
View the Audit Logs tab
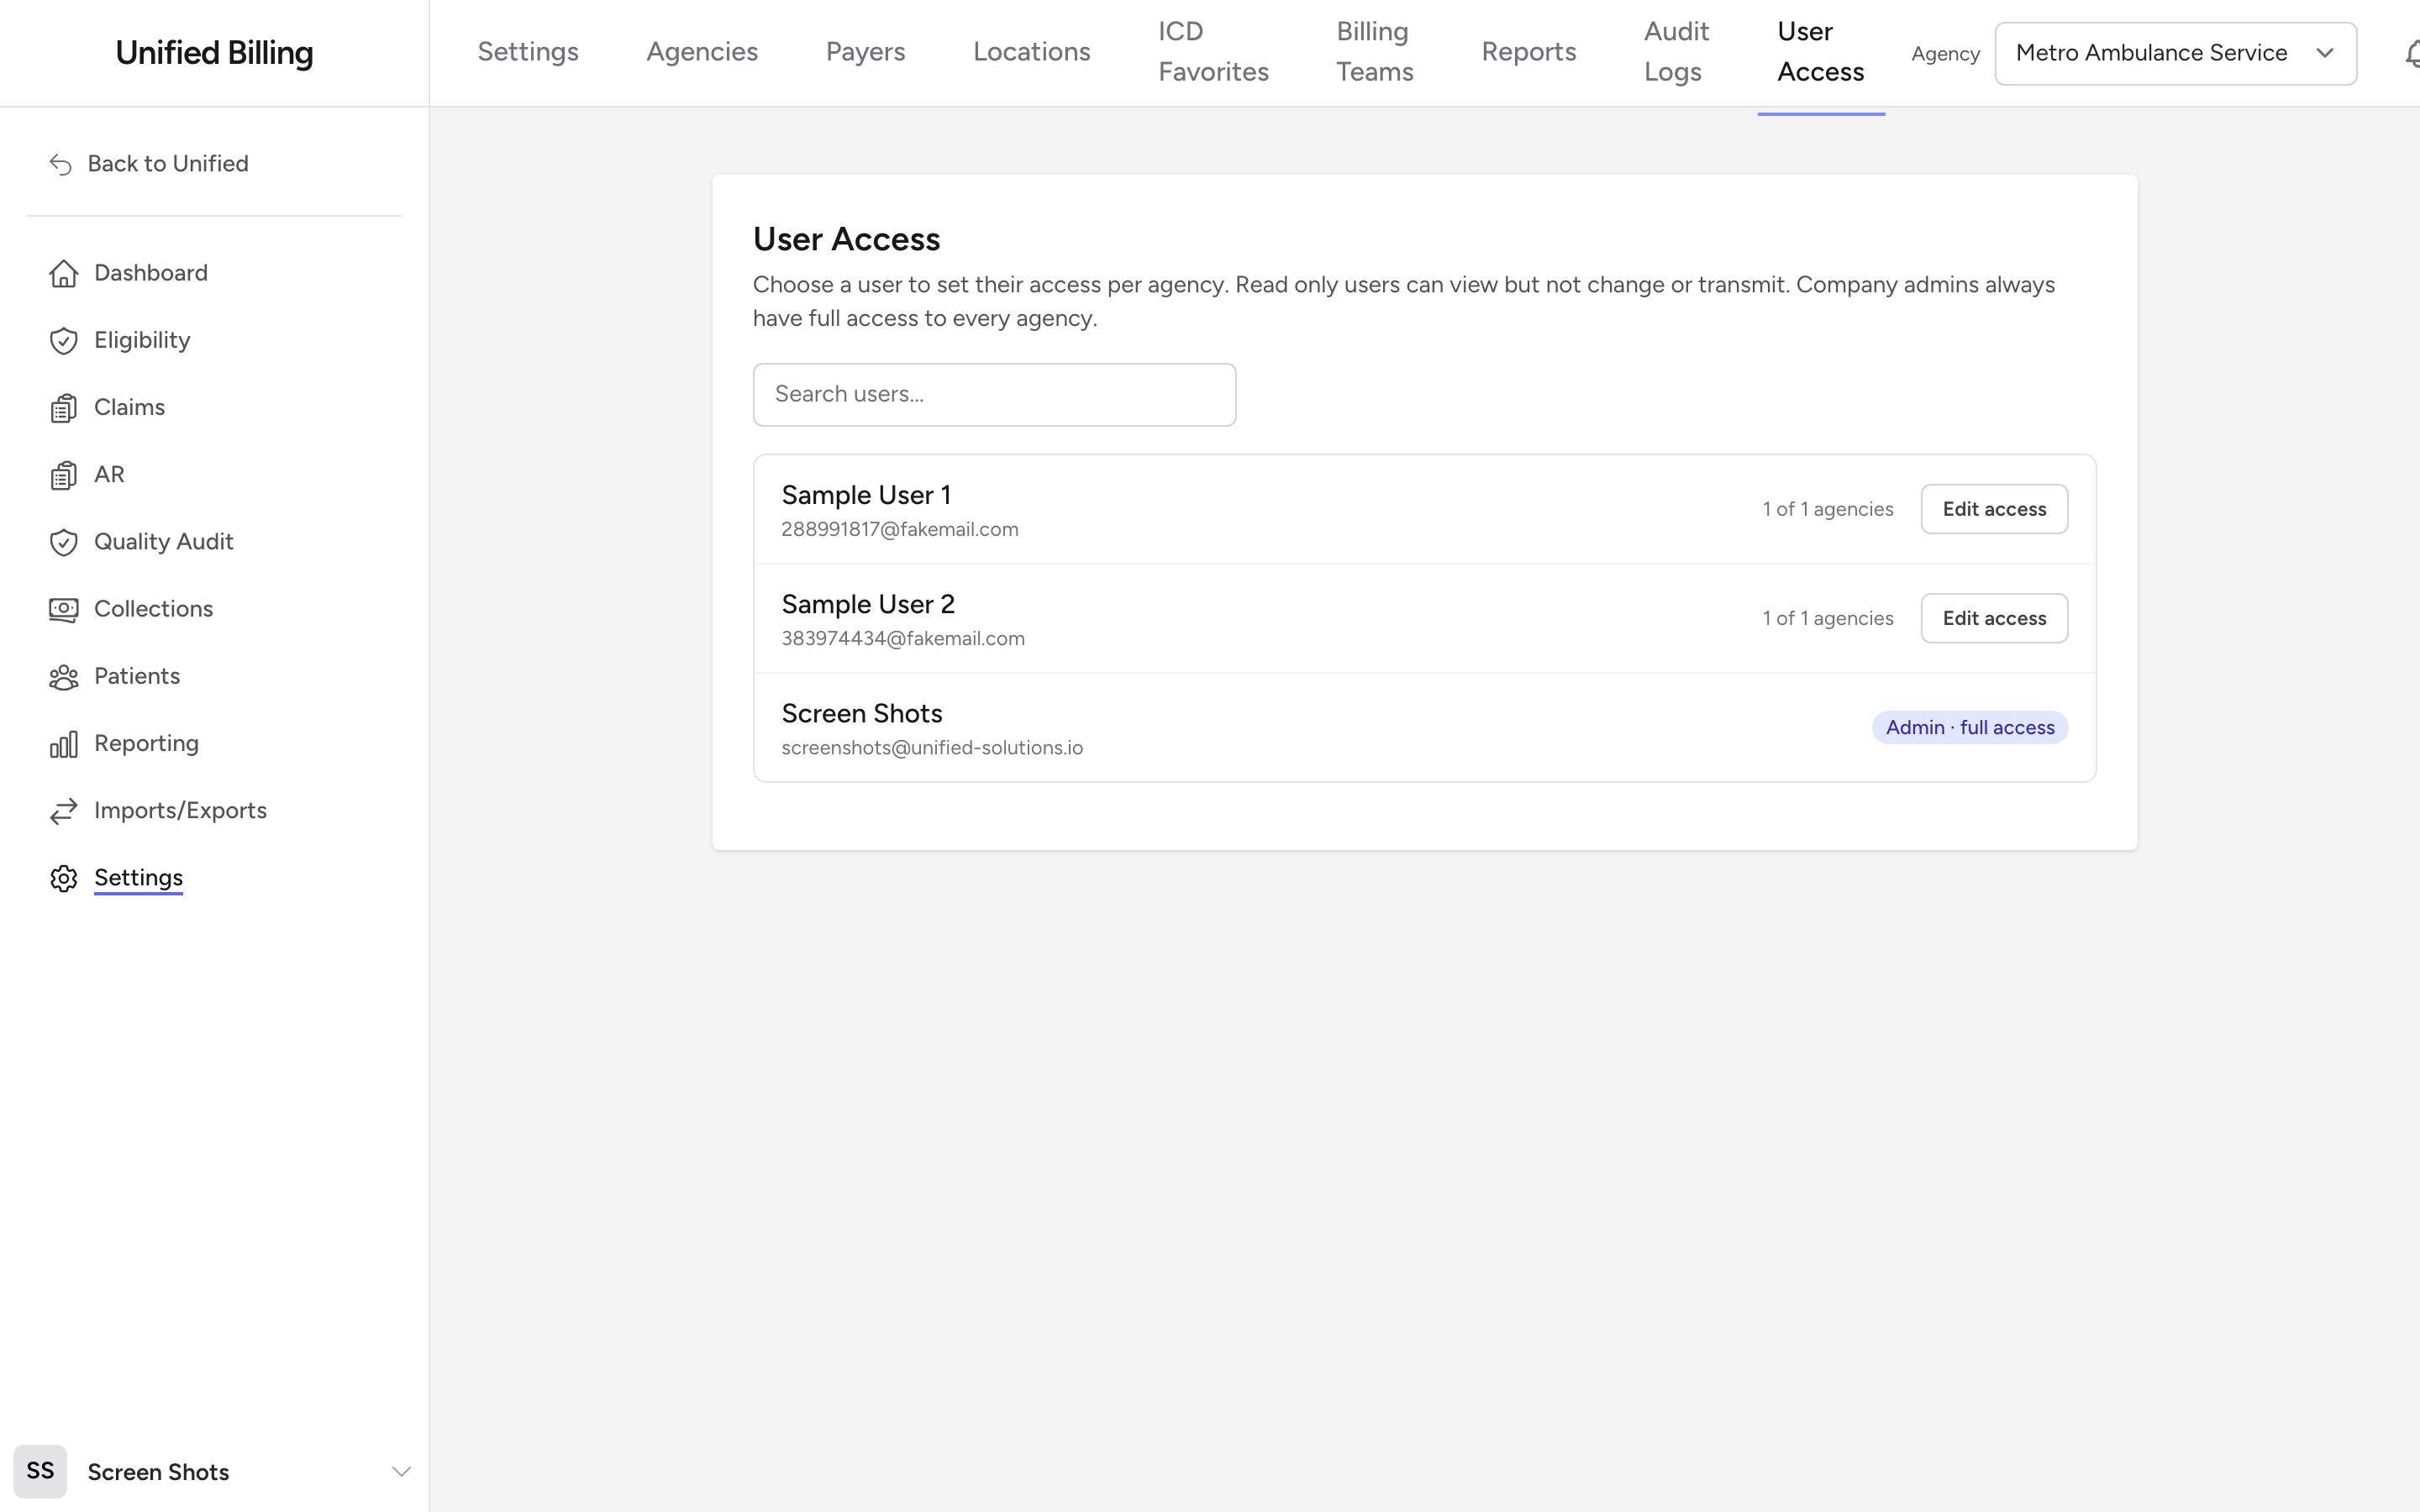(x=1676, y=52)
